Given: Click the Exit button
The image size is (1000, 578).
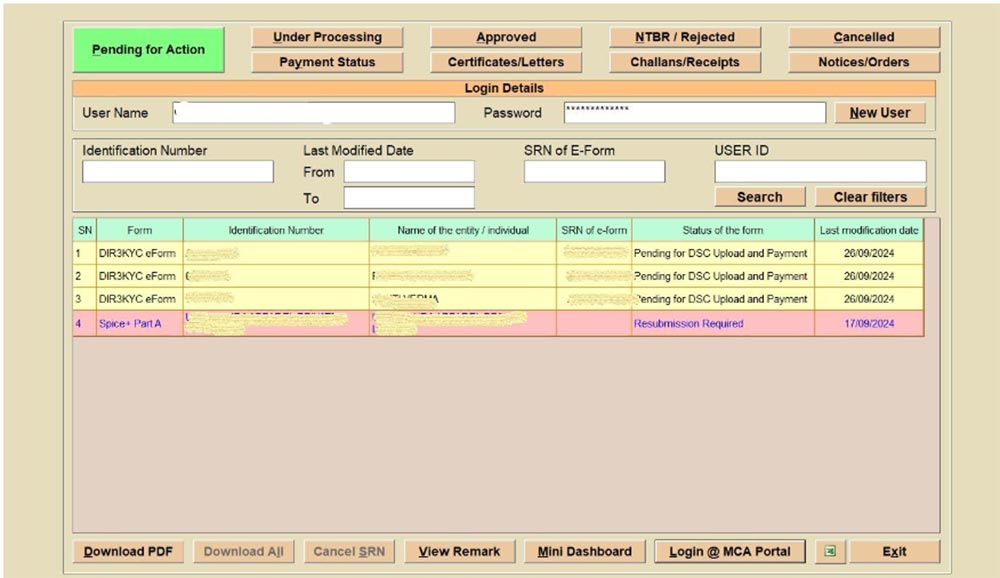Looking at the screenshot, I should click(x=894, y=551).
